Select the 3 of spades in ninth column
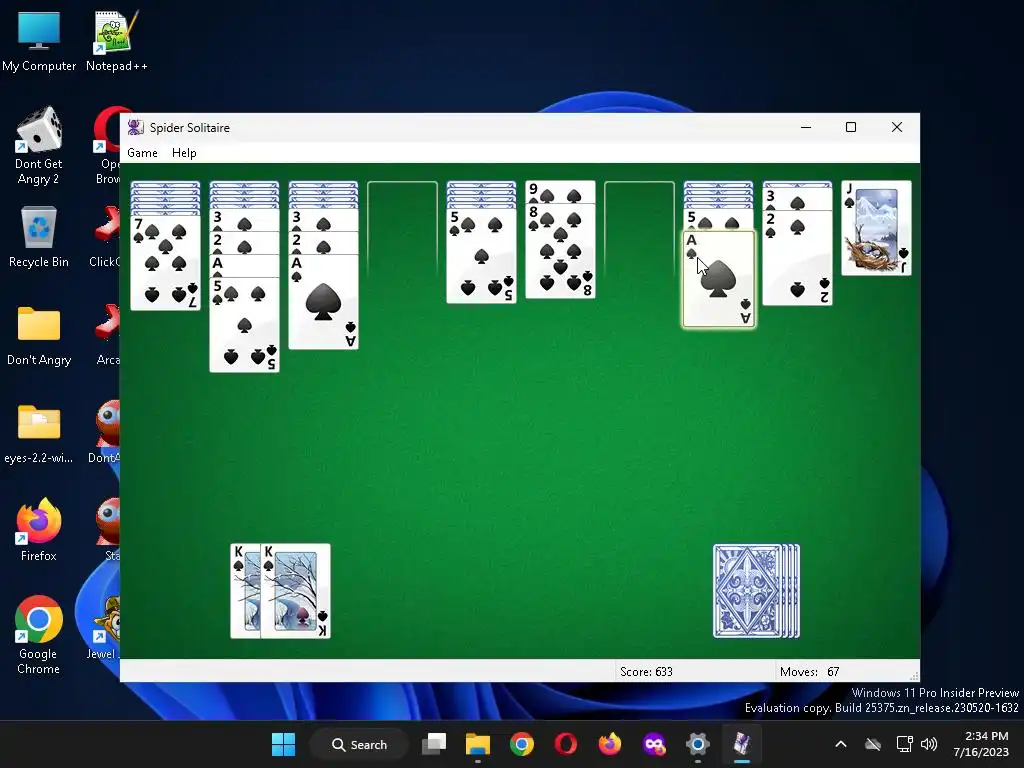 (797, 199)
